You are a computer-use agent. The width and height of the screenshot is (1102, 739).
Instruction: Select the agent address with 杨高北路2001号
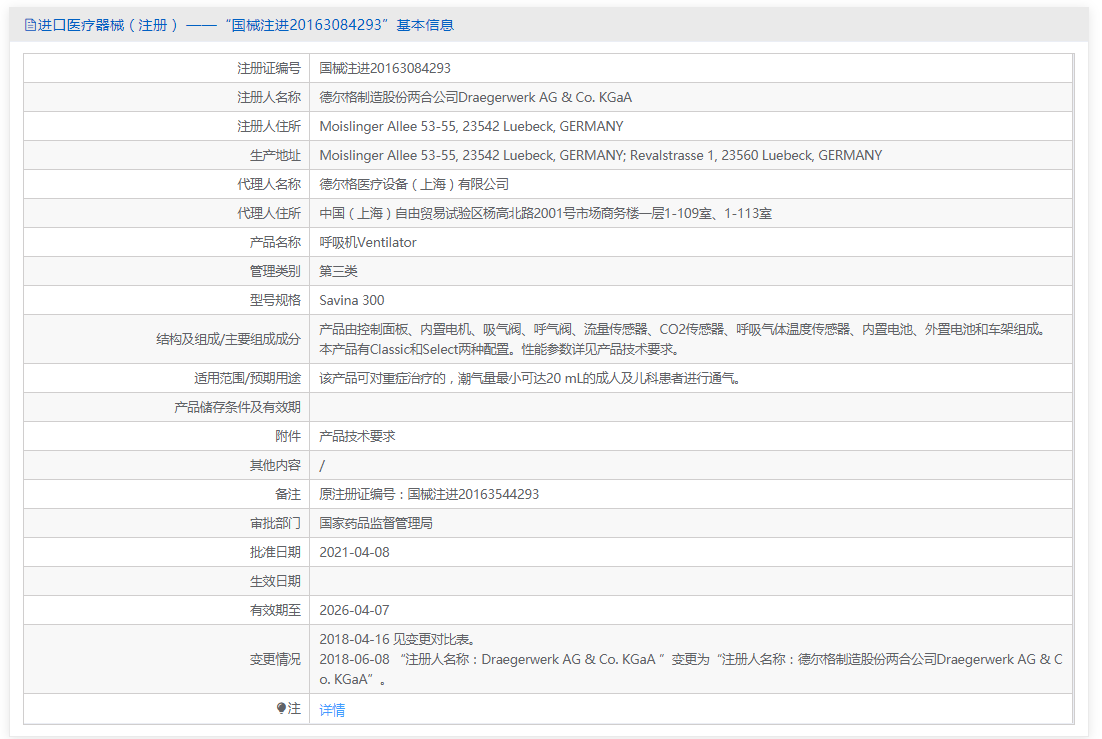point(545,213)
